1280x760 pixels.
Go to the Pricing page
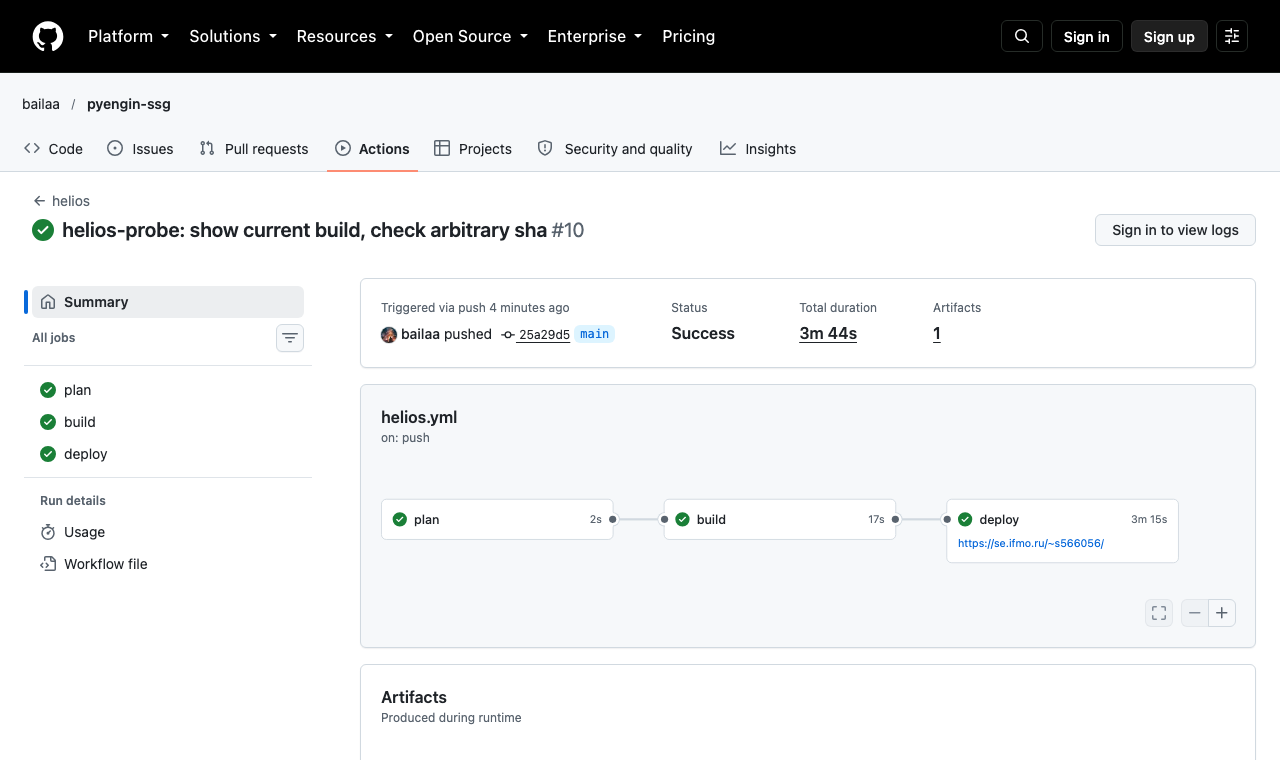click(x=689, y=36)
